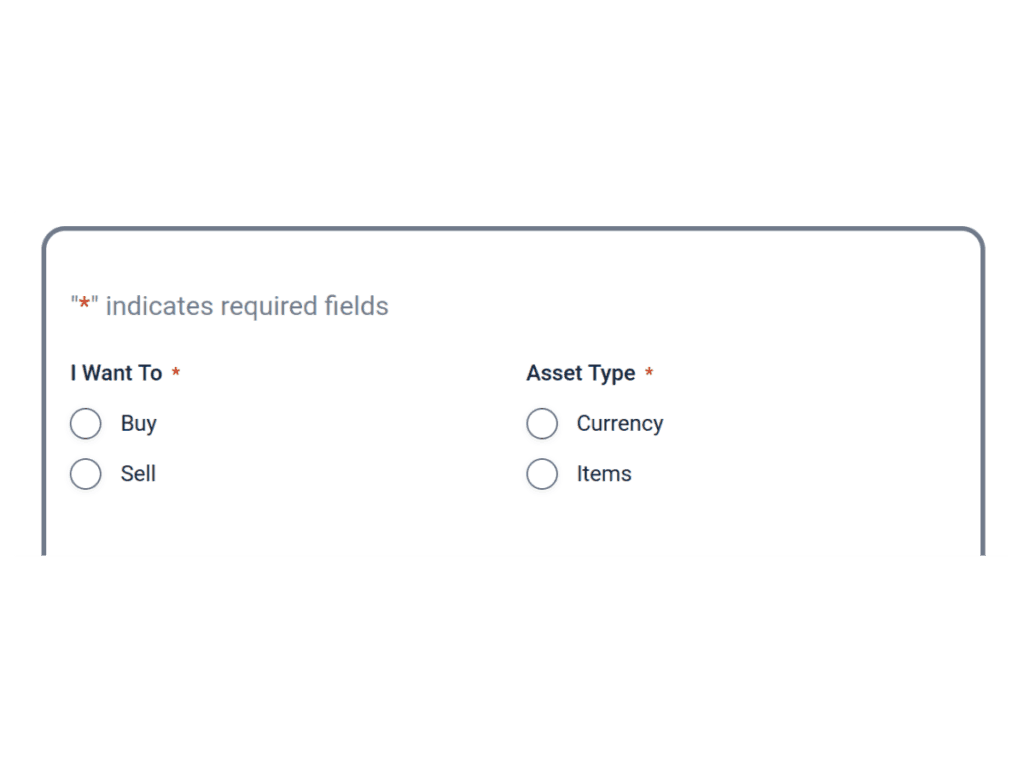Click the red asterisk beside "Asset Type"

(x=649, y=374)
